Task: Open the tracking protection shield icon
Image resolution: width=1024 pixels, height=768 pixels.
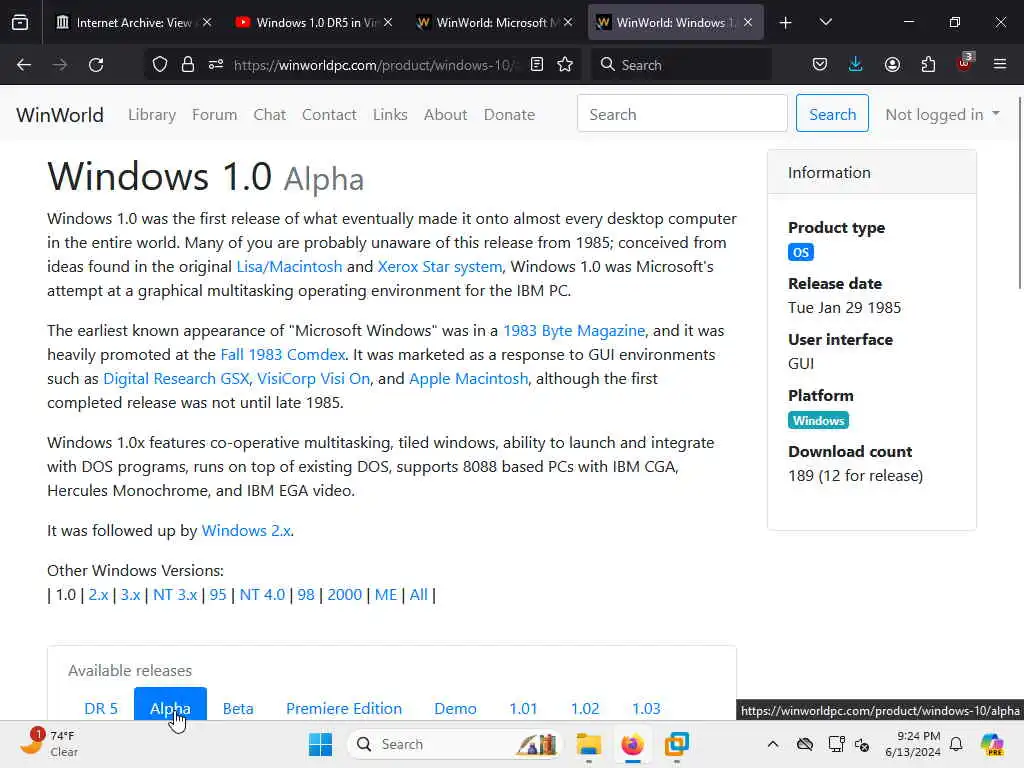Action: click(x=160, y=65)
